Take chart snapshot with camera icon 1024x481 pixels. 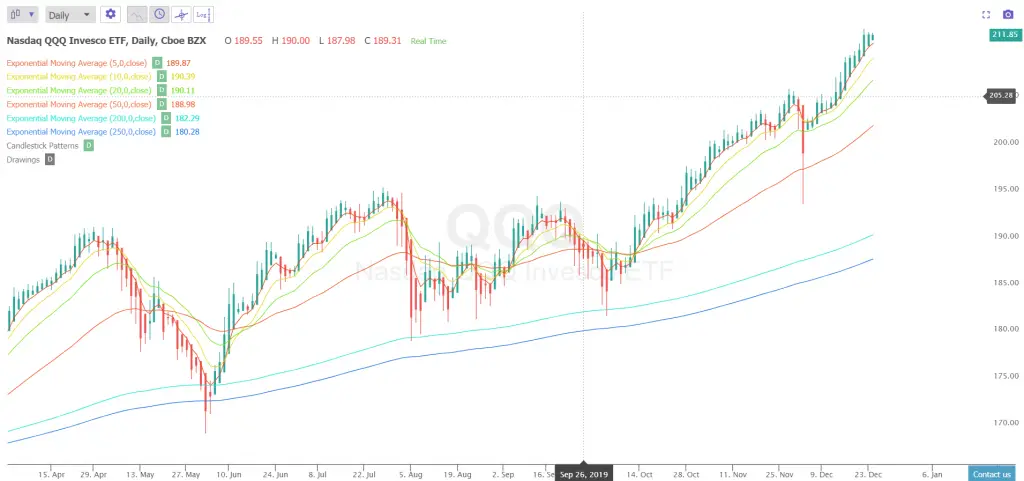click(x=1008, y=14)
